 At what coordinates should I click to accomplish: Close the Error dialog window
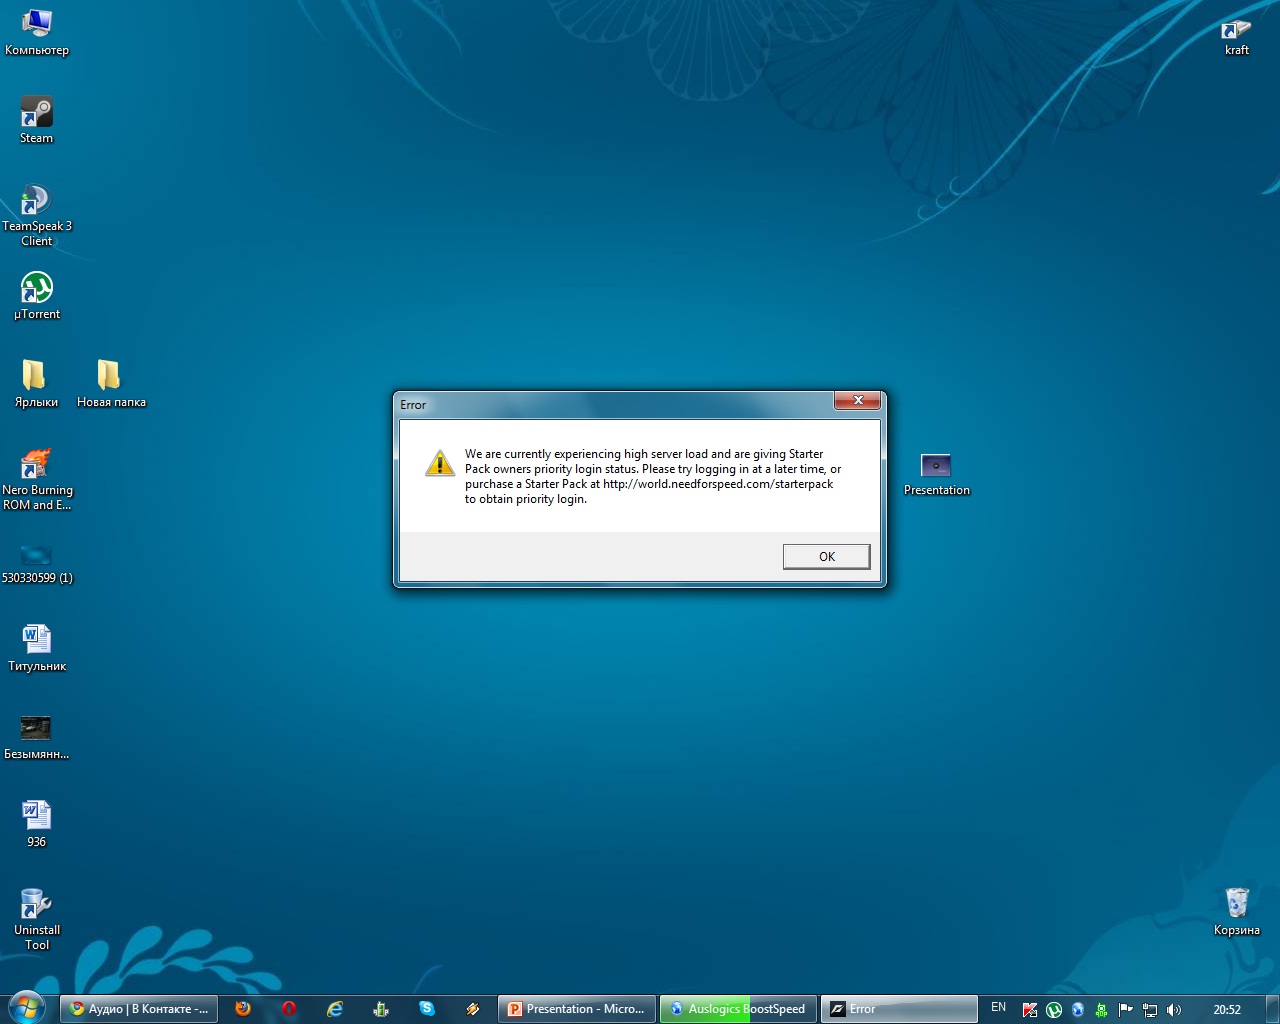(858, 400)
